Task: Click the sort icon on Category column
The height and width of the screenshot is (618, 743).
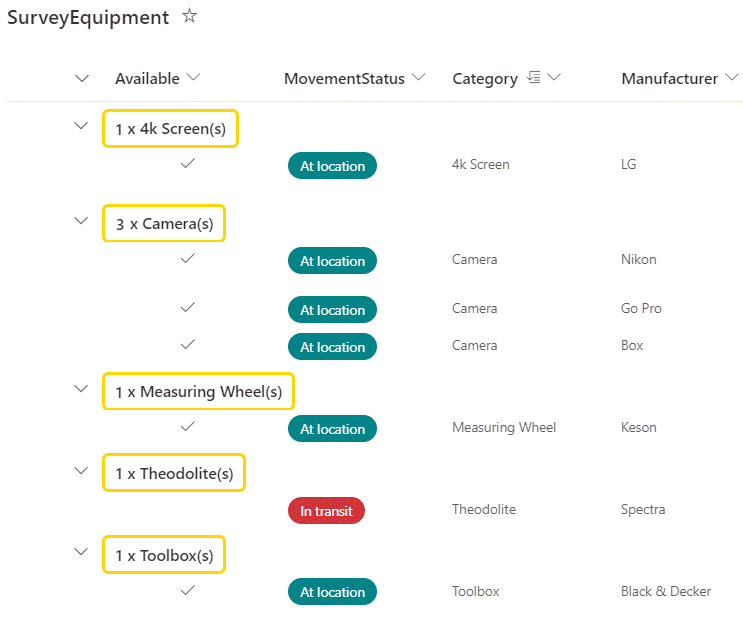Action: (x=534, y=78)
